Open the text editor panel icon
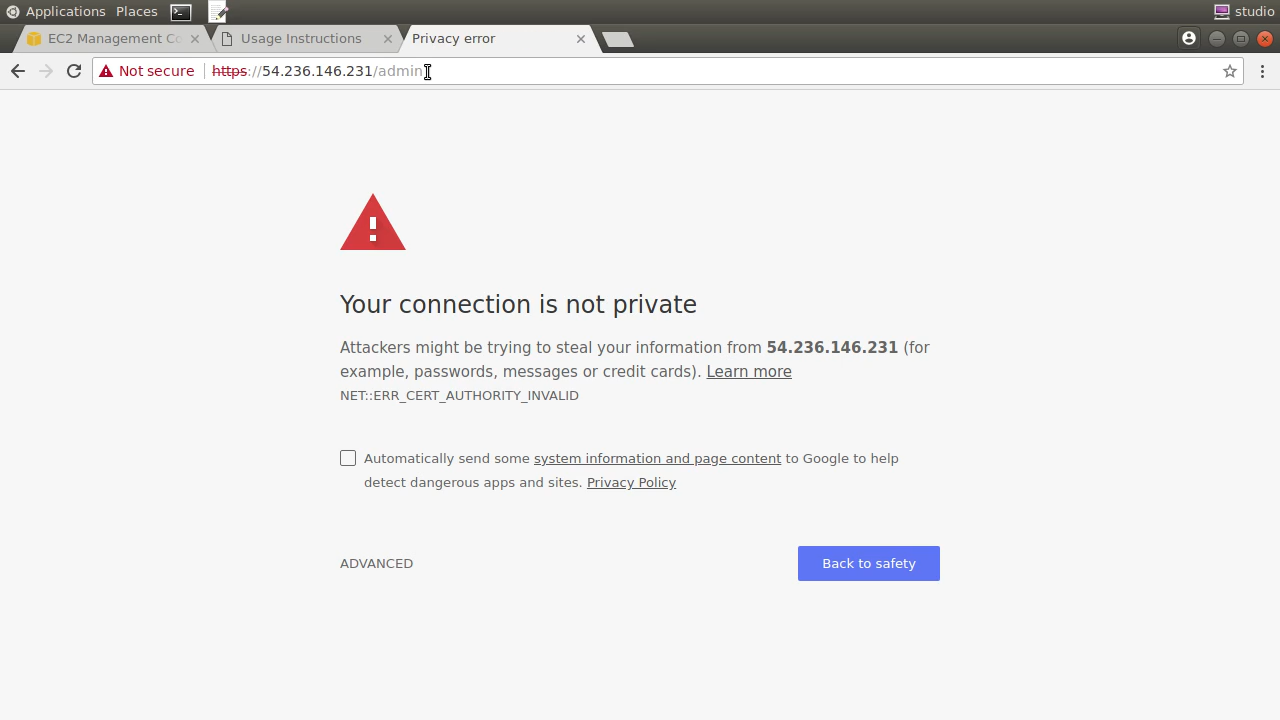Image resolution: width=1280 pixels, height=720 pixels. tap(218, 12)
